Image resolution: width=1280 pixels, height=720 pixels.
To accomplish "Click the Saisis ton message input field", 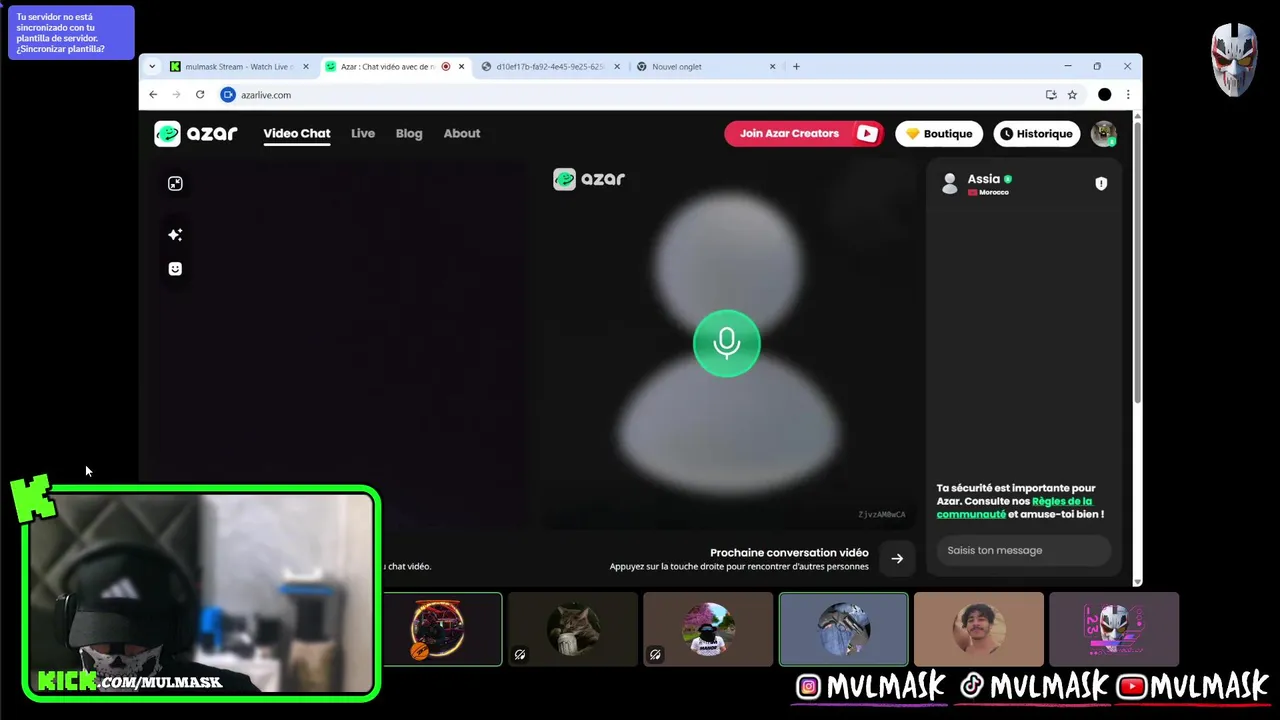I will point(1023,550).
